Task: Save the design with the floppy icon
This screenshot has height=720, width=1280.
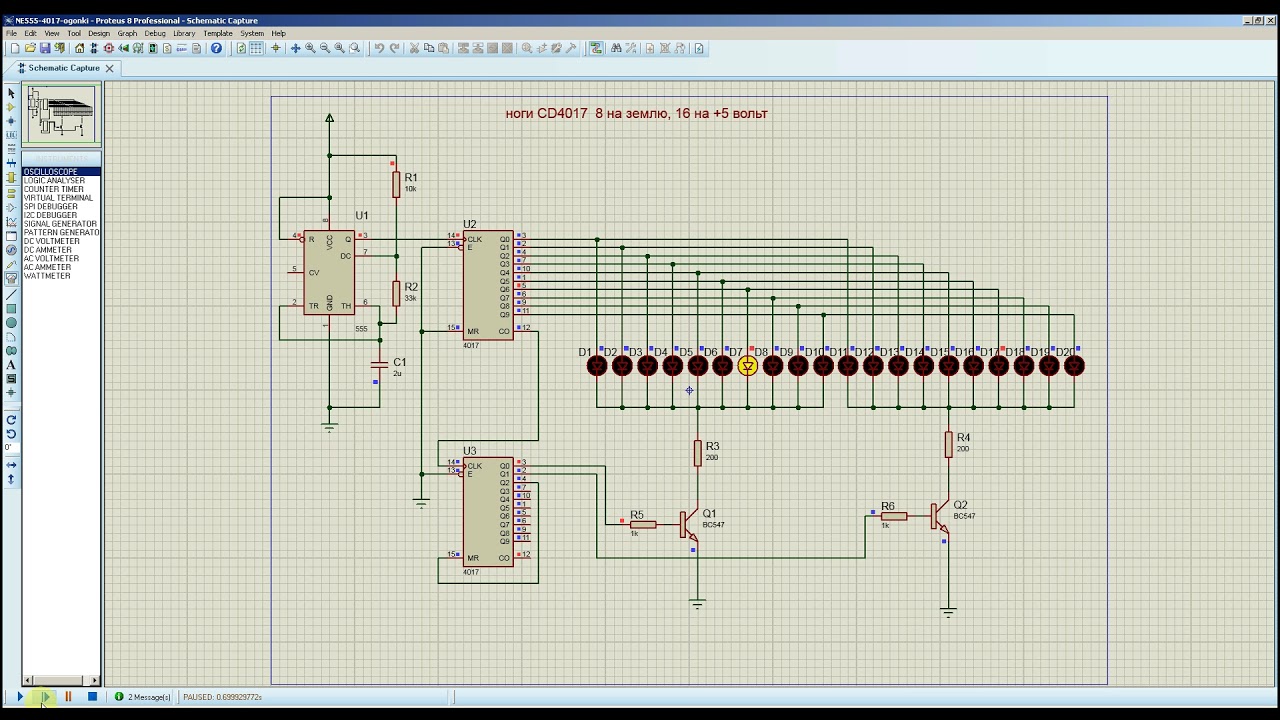Action: point(45,48)
